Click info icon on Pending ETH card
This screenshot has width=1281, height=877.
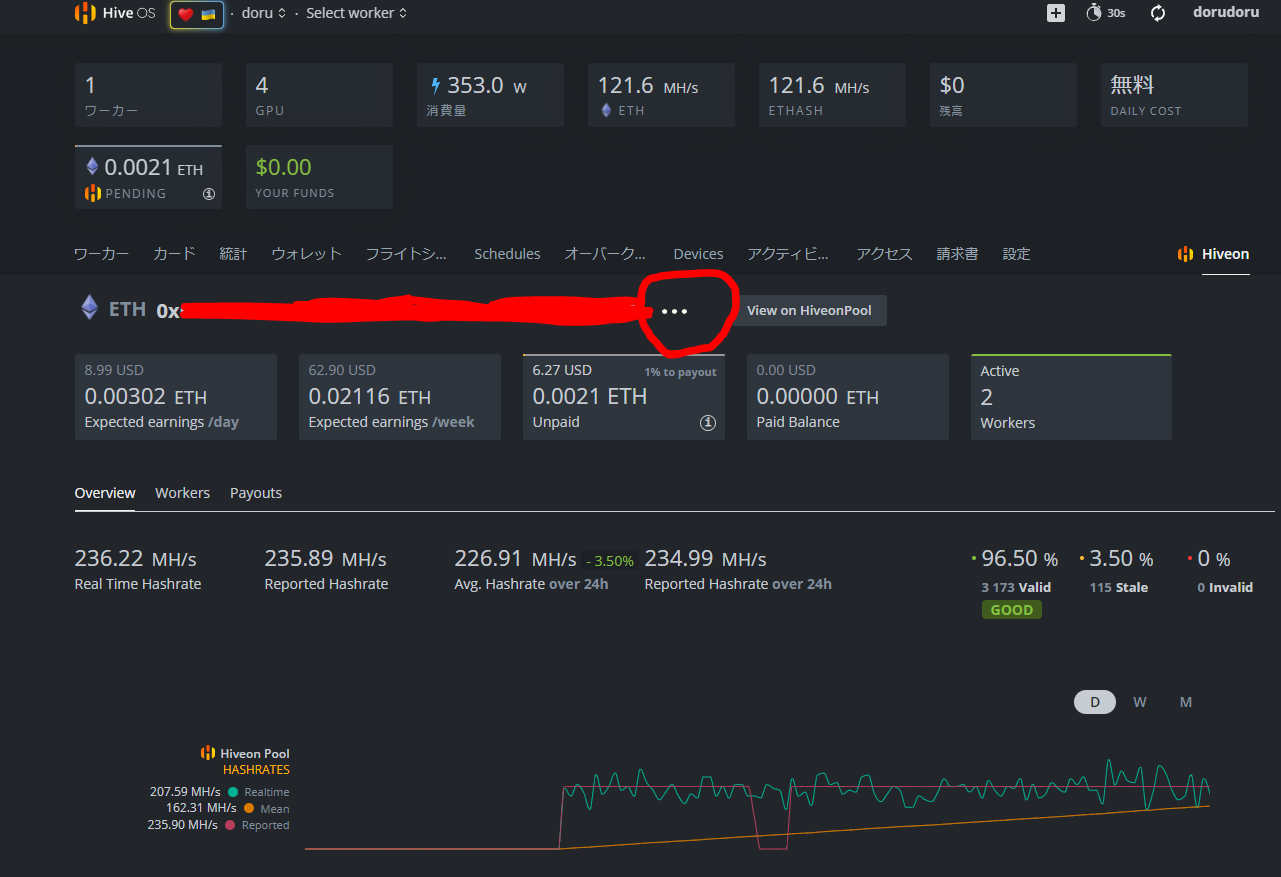coord(209,194)
